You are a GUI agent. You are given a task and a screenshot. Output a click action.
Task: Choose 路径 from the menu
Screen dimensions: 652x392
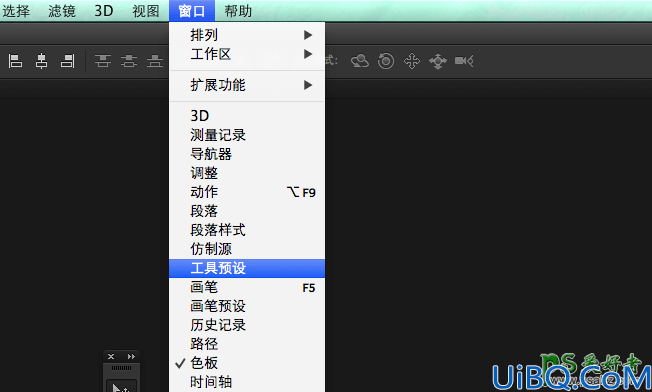pos(247,344)
